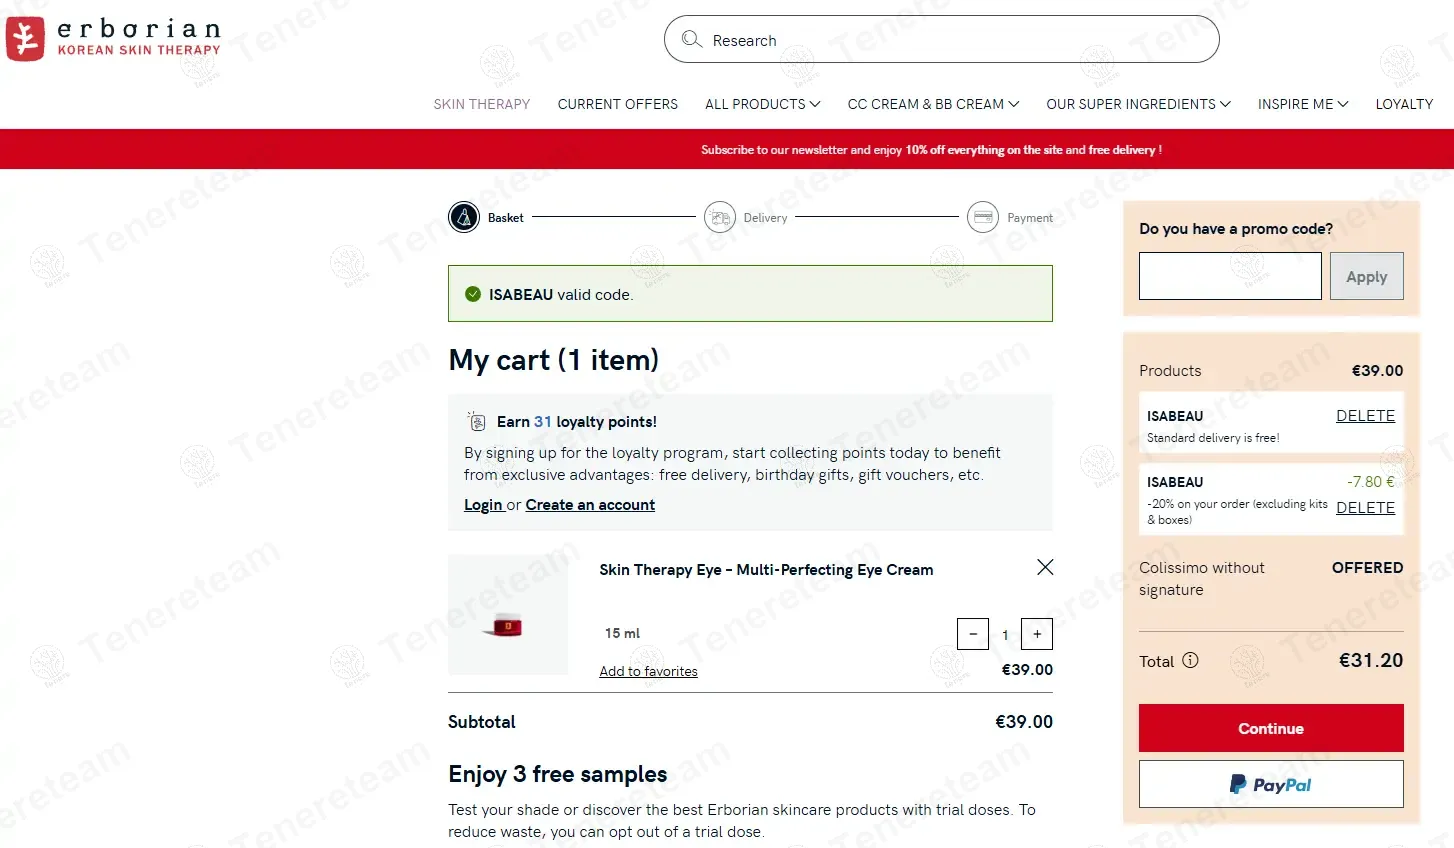
Task: Delete the ISABEAU free delivery code
Action: 1365,416
